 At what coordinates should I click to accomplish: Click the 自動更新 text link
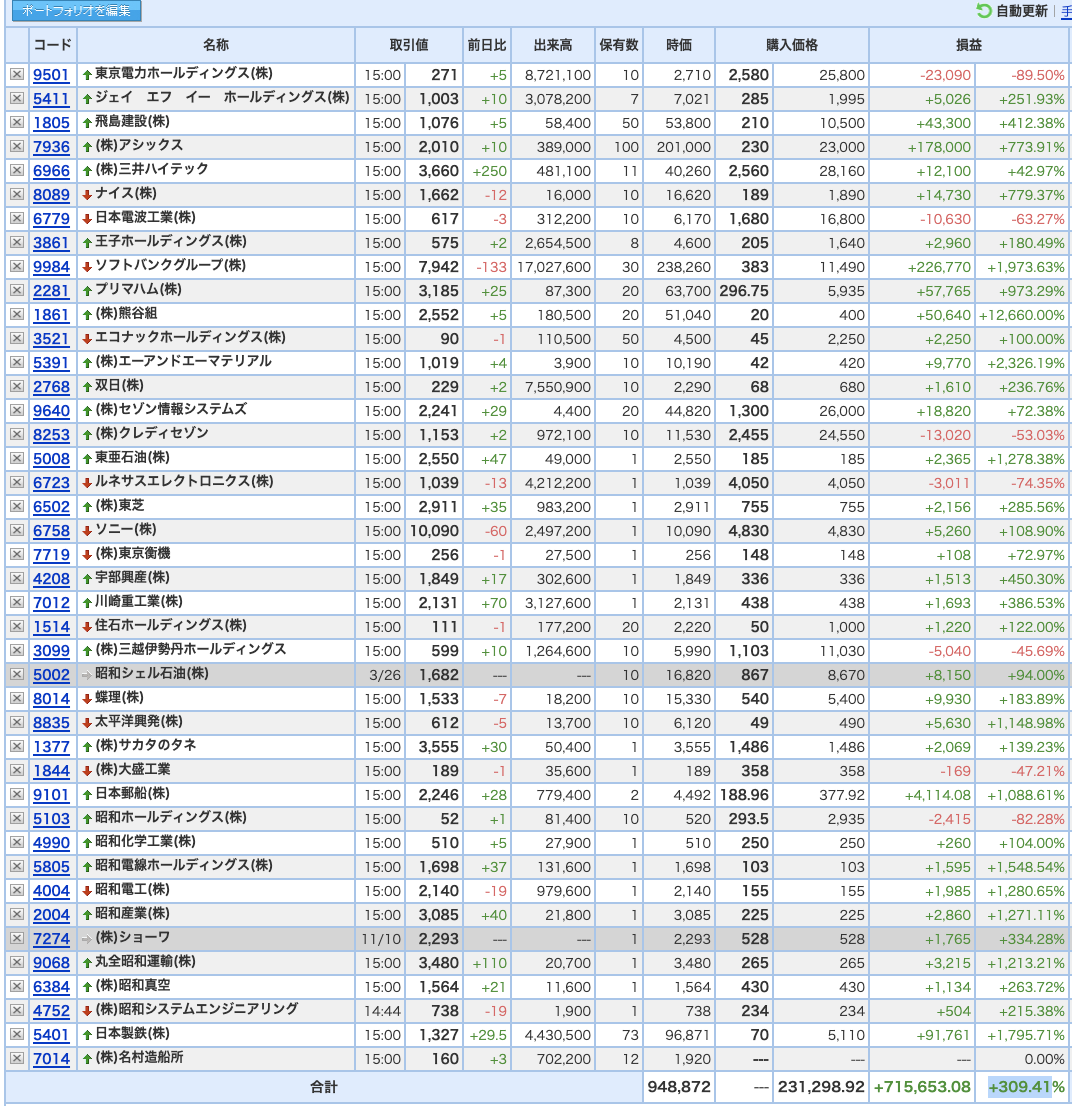pyautogui.click(x=1021, y=11)
